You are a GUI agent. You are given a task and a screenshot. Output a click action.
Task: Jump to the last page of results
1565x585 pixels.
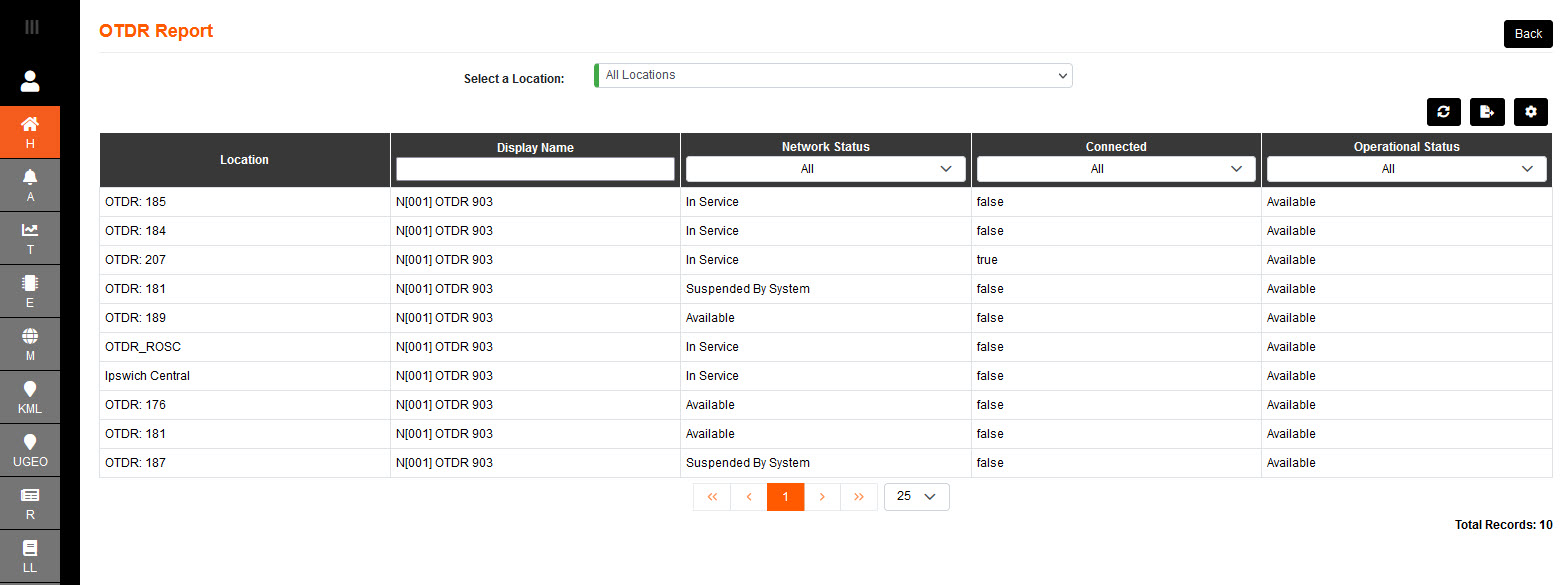859,496
